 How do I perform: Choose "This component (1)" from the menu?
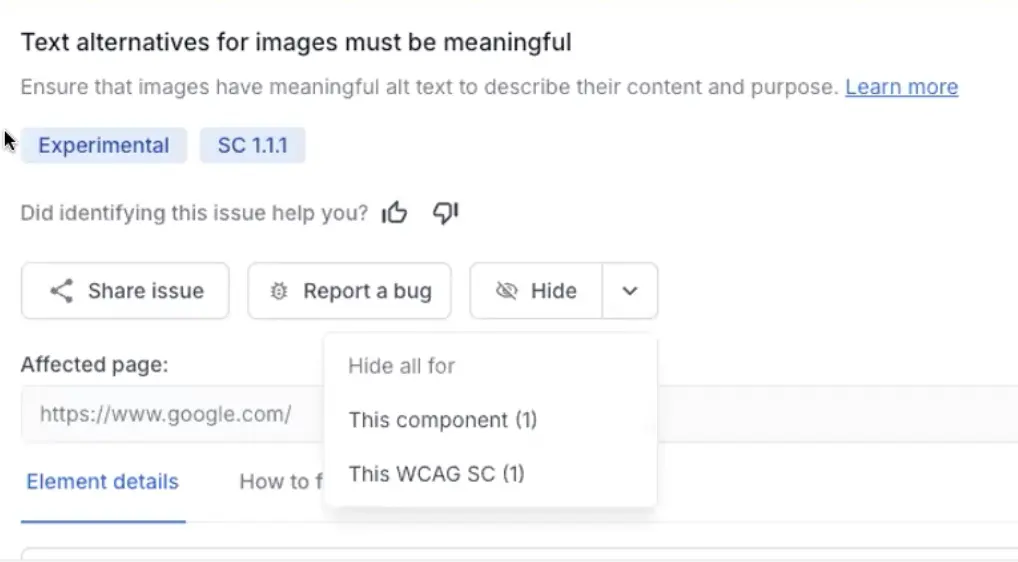click(x=442, y=420)
